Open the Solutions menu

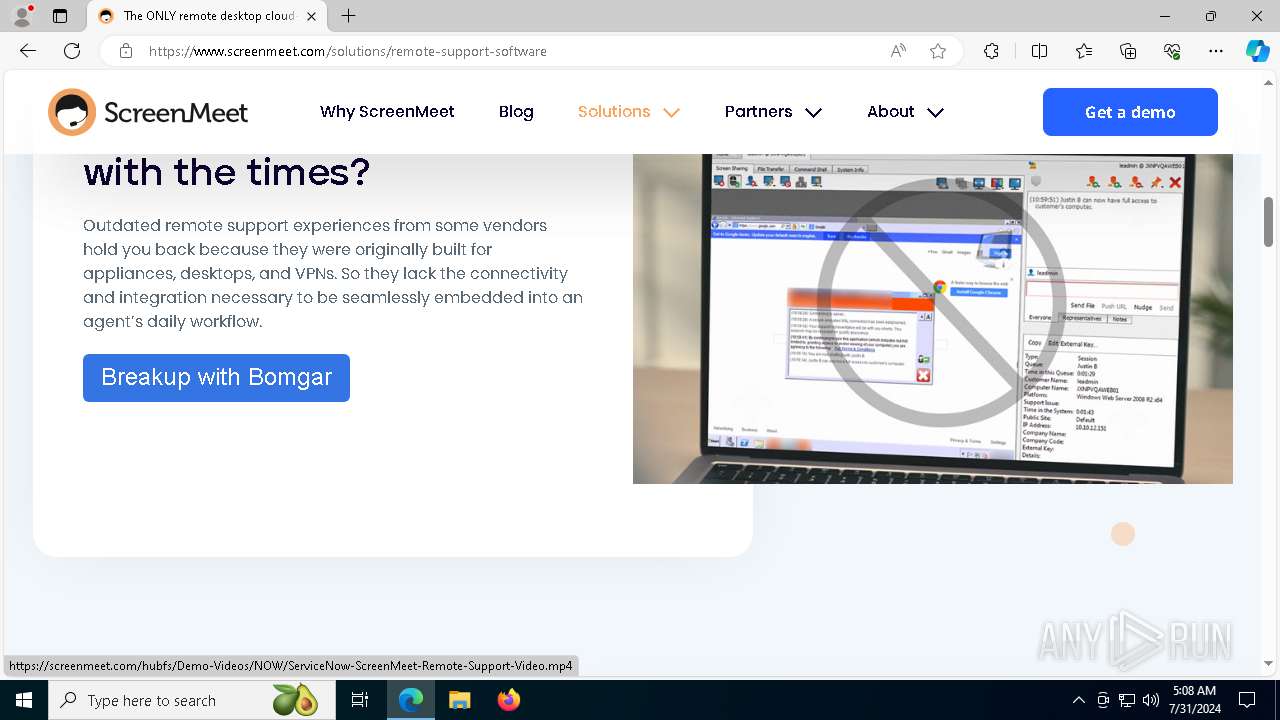[x=614, y=112]
